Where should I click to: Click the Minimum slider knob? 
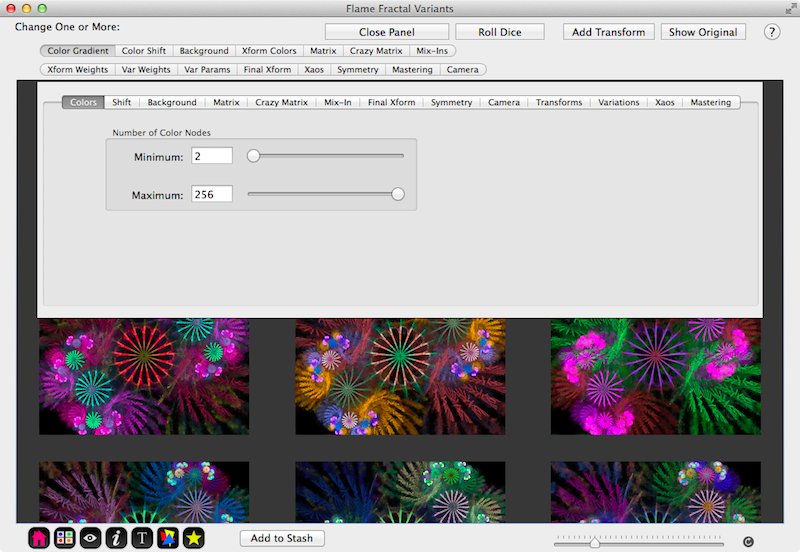pos(254,156)
